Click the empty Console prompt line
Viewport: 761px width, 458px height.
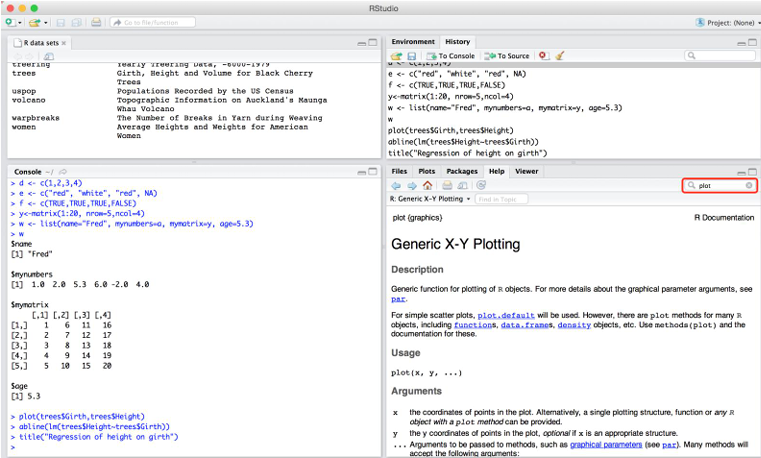pyautogui.click(x=194, y=447)
